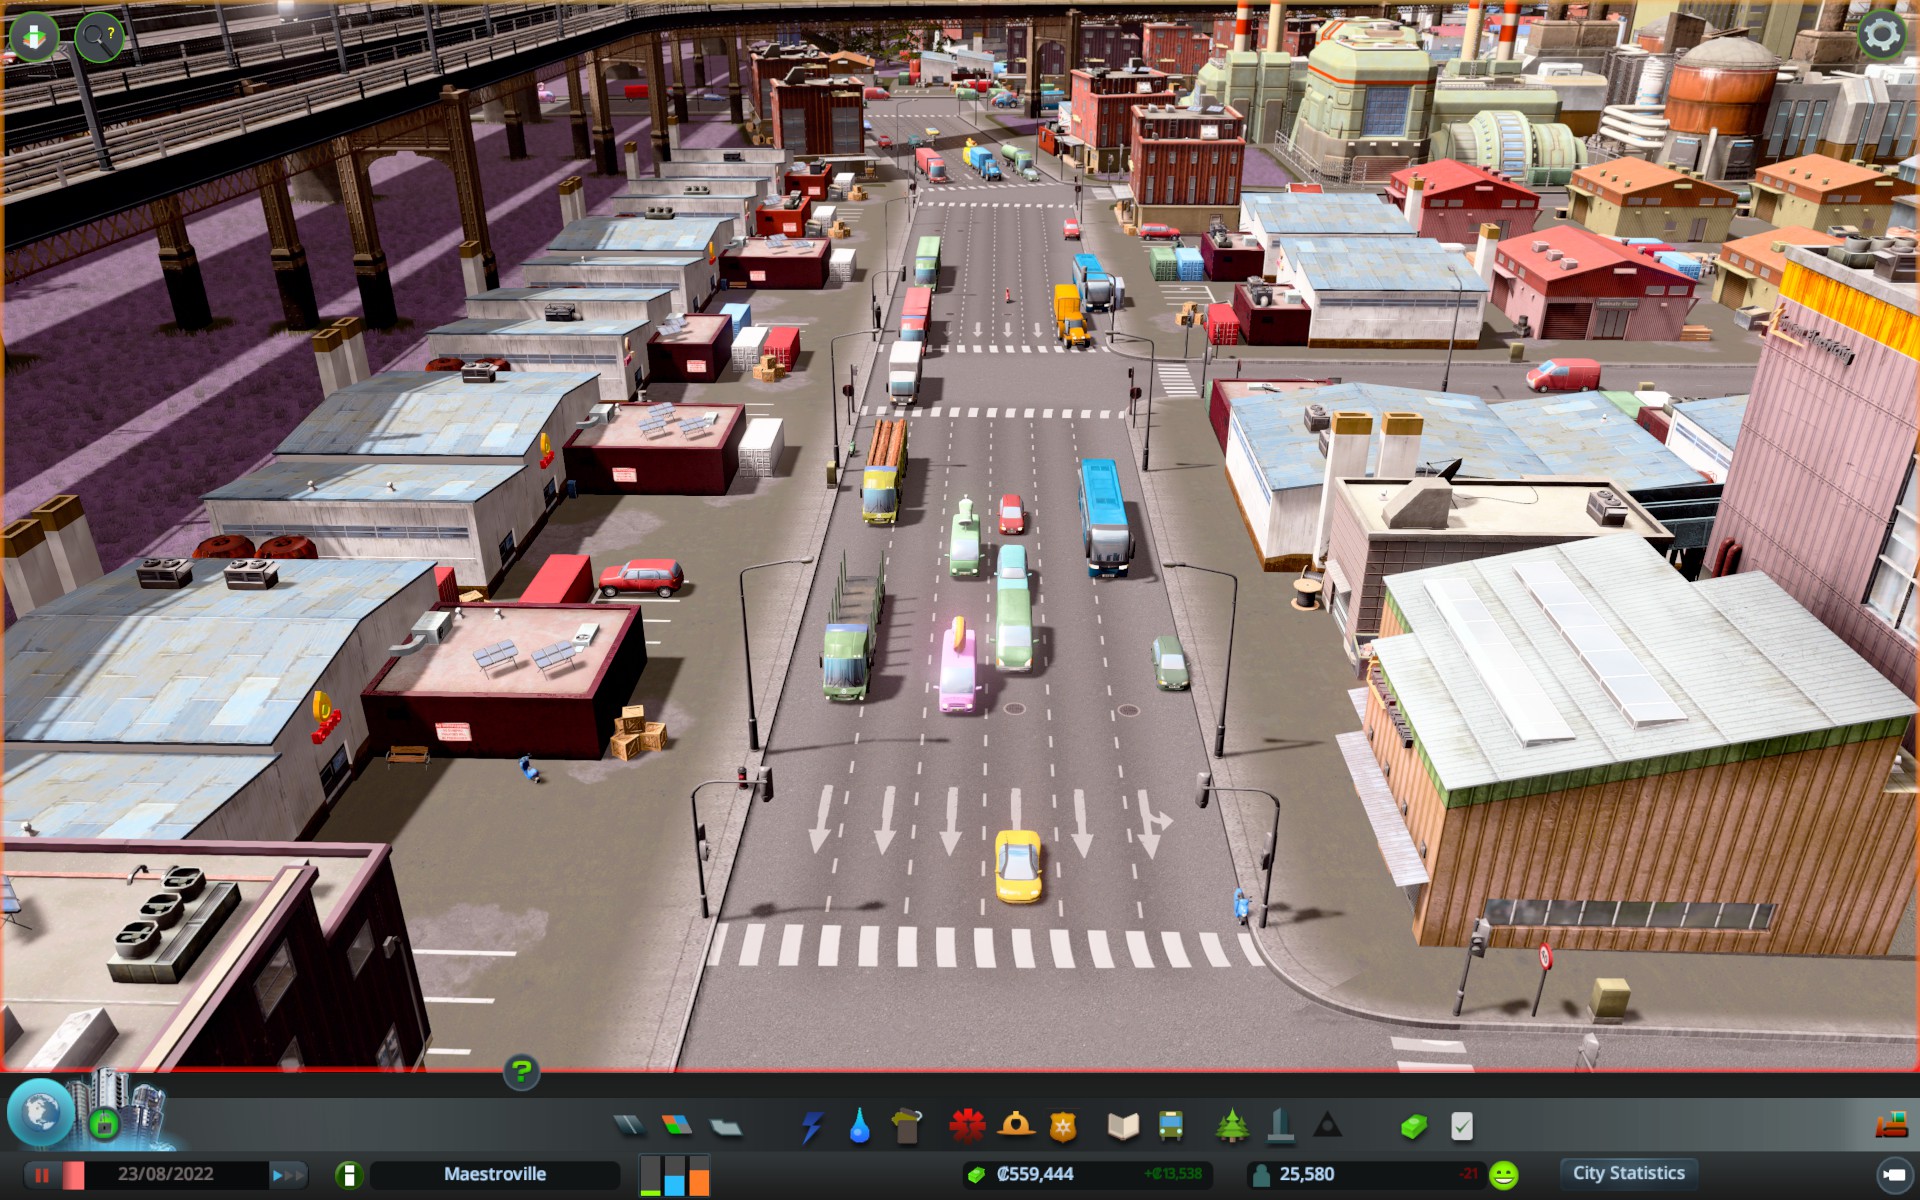Open the Public Transport menu
The image size is (1920, 1200).
pyautogui.click(x=1170, y=1127)
